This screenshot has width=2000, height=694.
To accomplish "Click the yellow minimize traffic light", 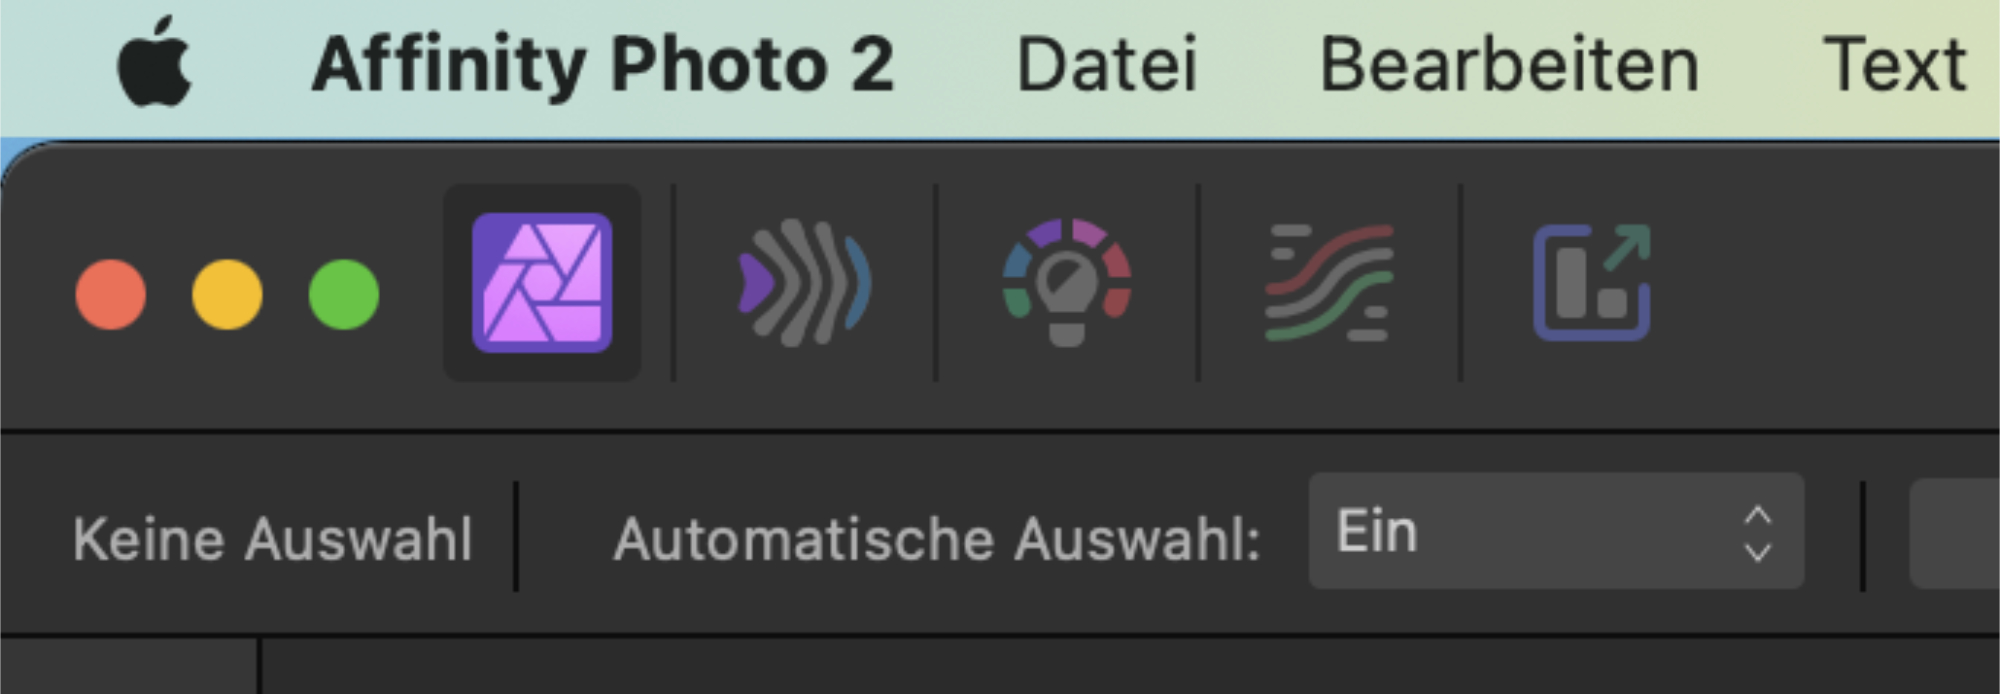I will click(x=226, y=295).
